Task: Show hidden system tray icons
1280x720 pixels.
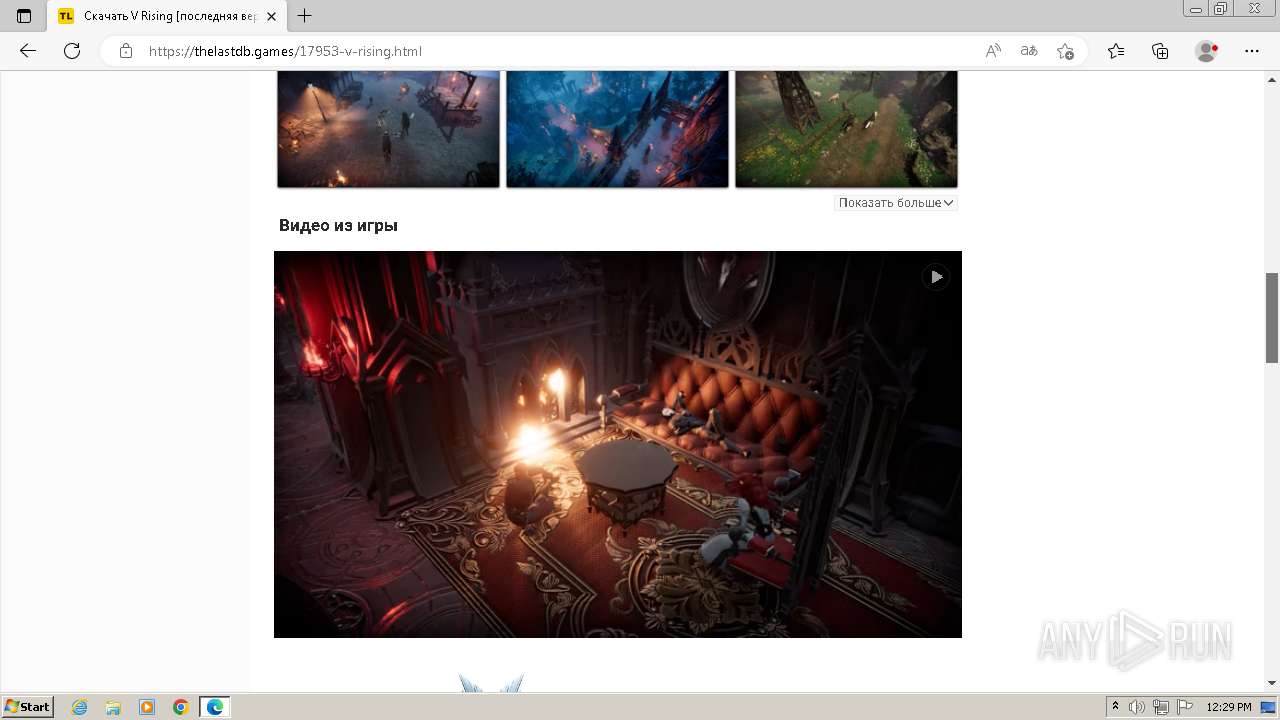Action: coord(1116,707)
